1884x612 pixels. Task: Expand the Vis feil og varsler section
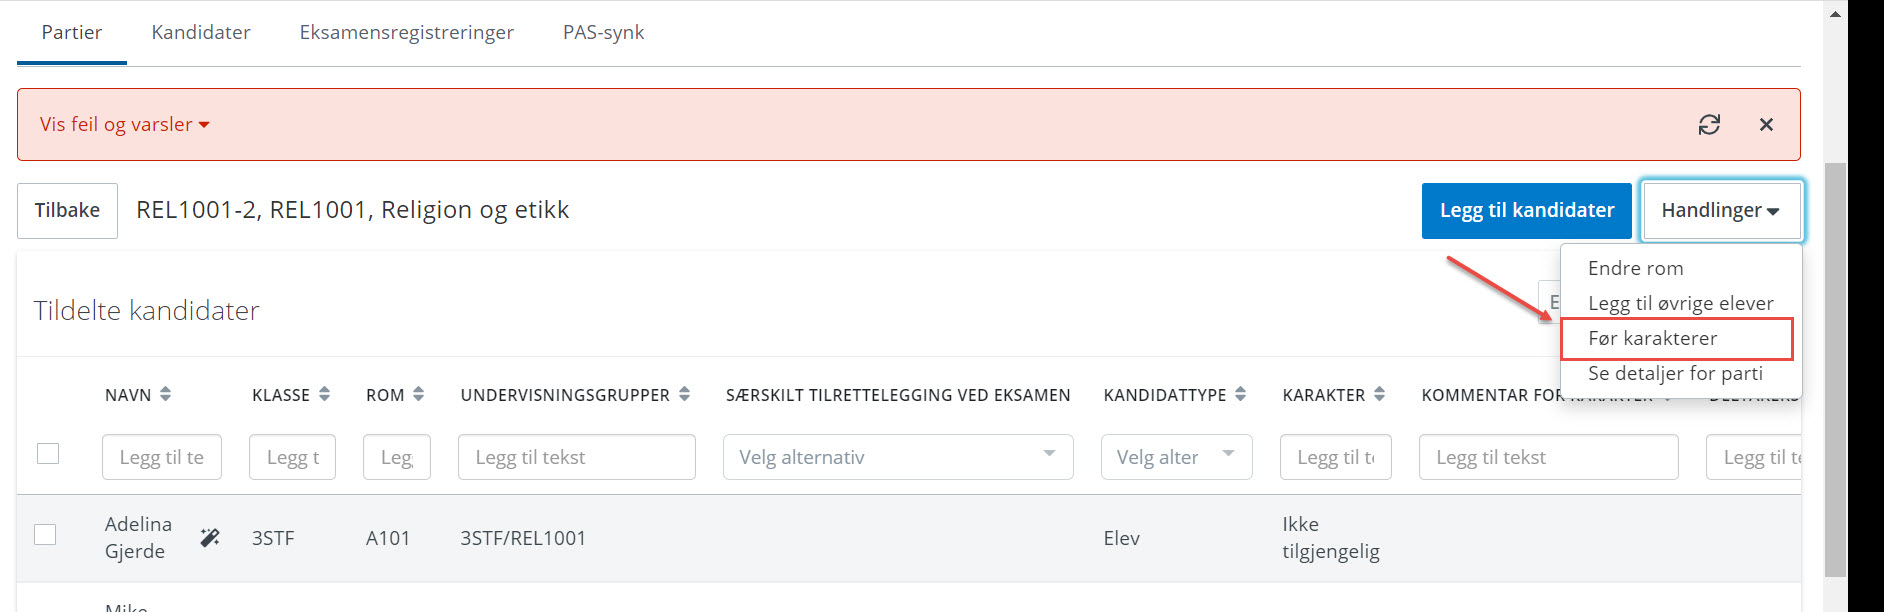(125, 125)
